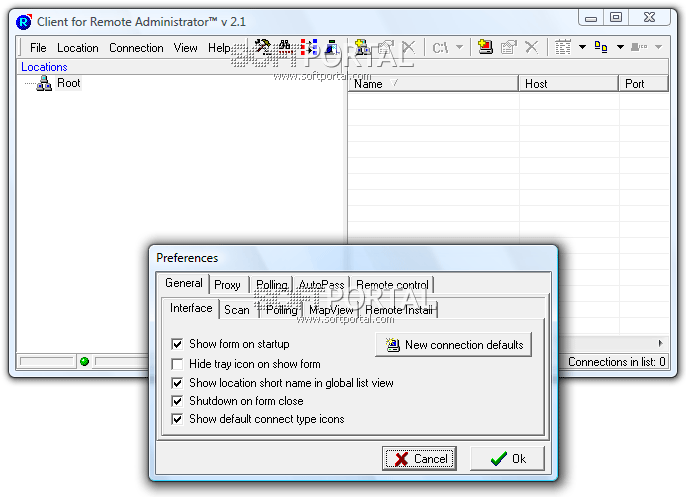Viewport: 686px width, 497px height.
Task: Click the grayed location properties icon
Action: [385, 46]
